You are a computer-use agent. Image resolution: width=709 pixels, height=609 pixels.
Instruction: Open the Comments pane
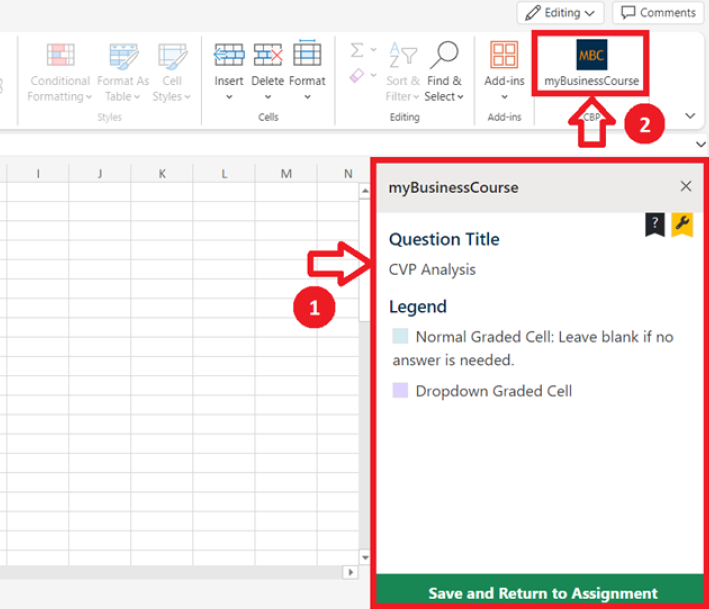coord(658,13)
